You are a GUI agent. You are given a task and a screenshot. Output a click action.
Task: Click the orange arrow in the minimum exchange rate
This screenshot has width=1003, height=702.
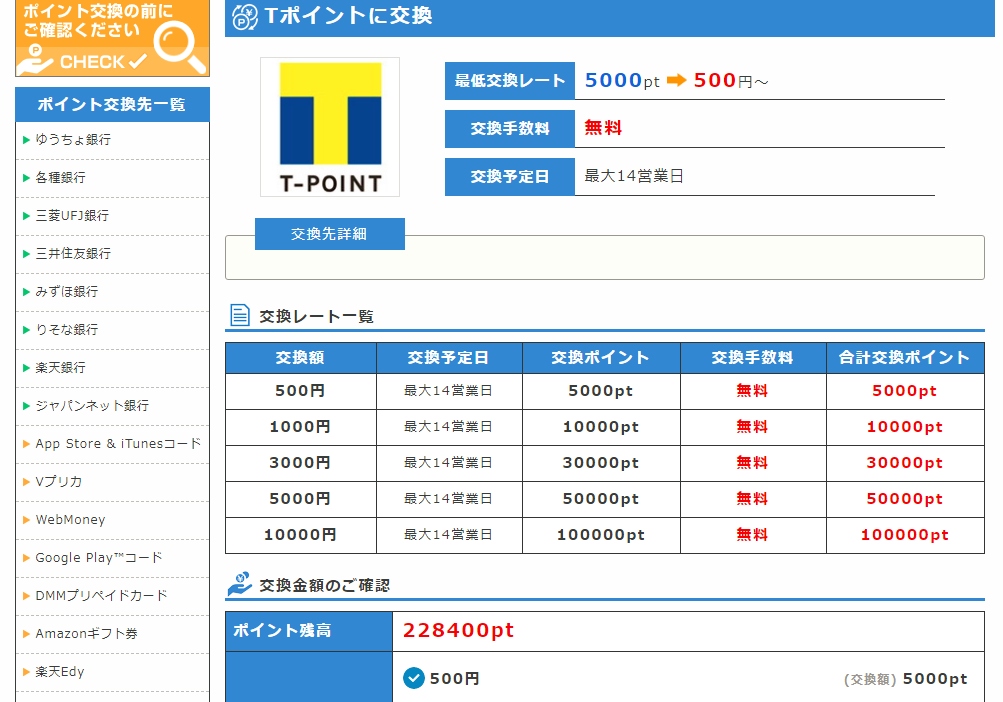click(677, 81)
